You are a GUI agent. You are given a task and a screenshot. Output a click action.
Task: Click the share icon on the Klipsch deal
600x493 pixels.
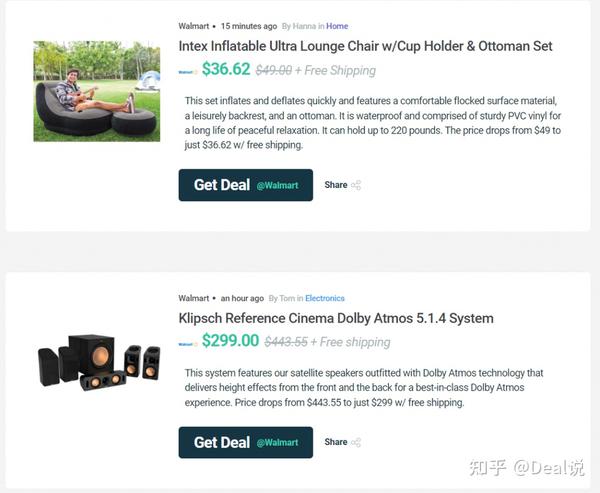356,442
